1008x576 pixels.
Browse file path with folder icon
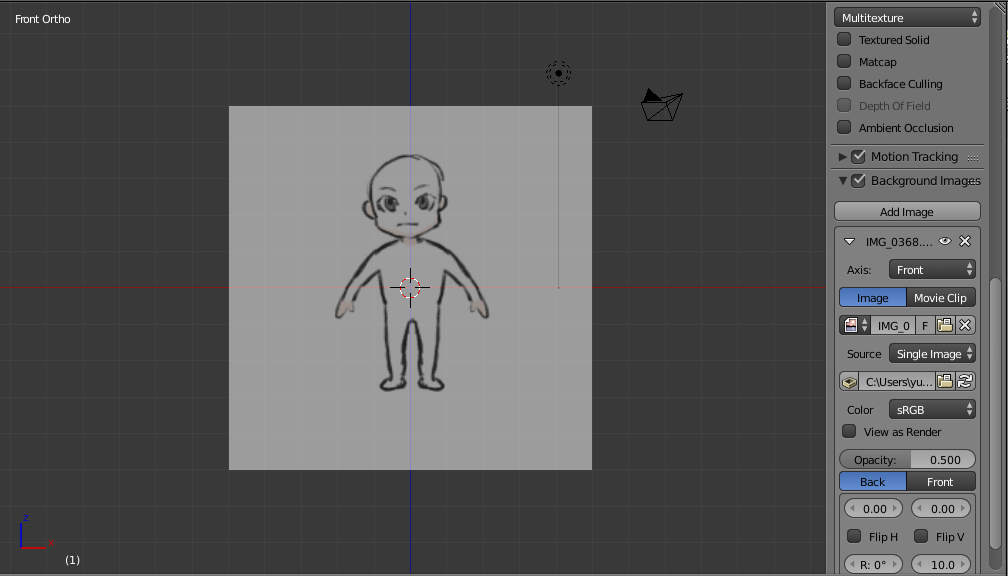945,382
